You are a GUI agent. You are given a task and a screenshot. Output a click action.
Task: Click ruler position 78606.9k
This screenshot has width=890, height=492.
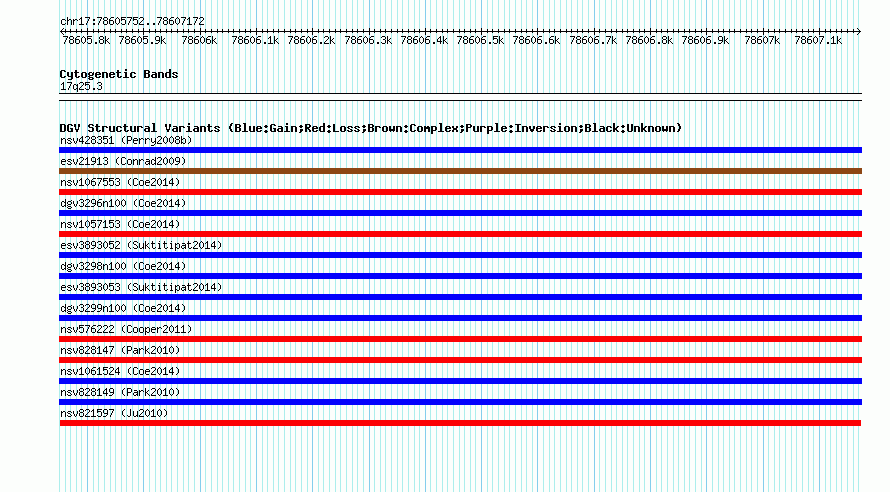[x=705, y=40]
